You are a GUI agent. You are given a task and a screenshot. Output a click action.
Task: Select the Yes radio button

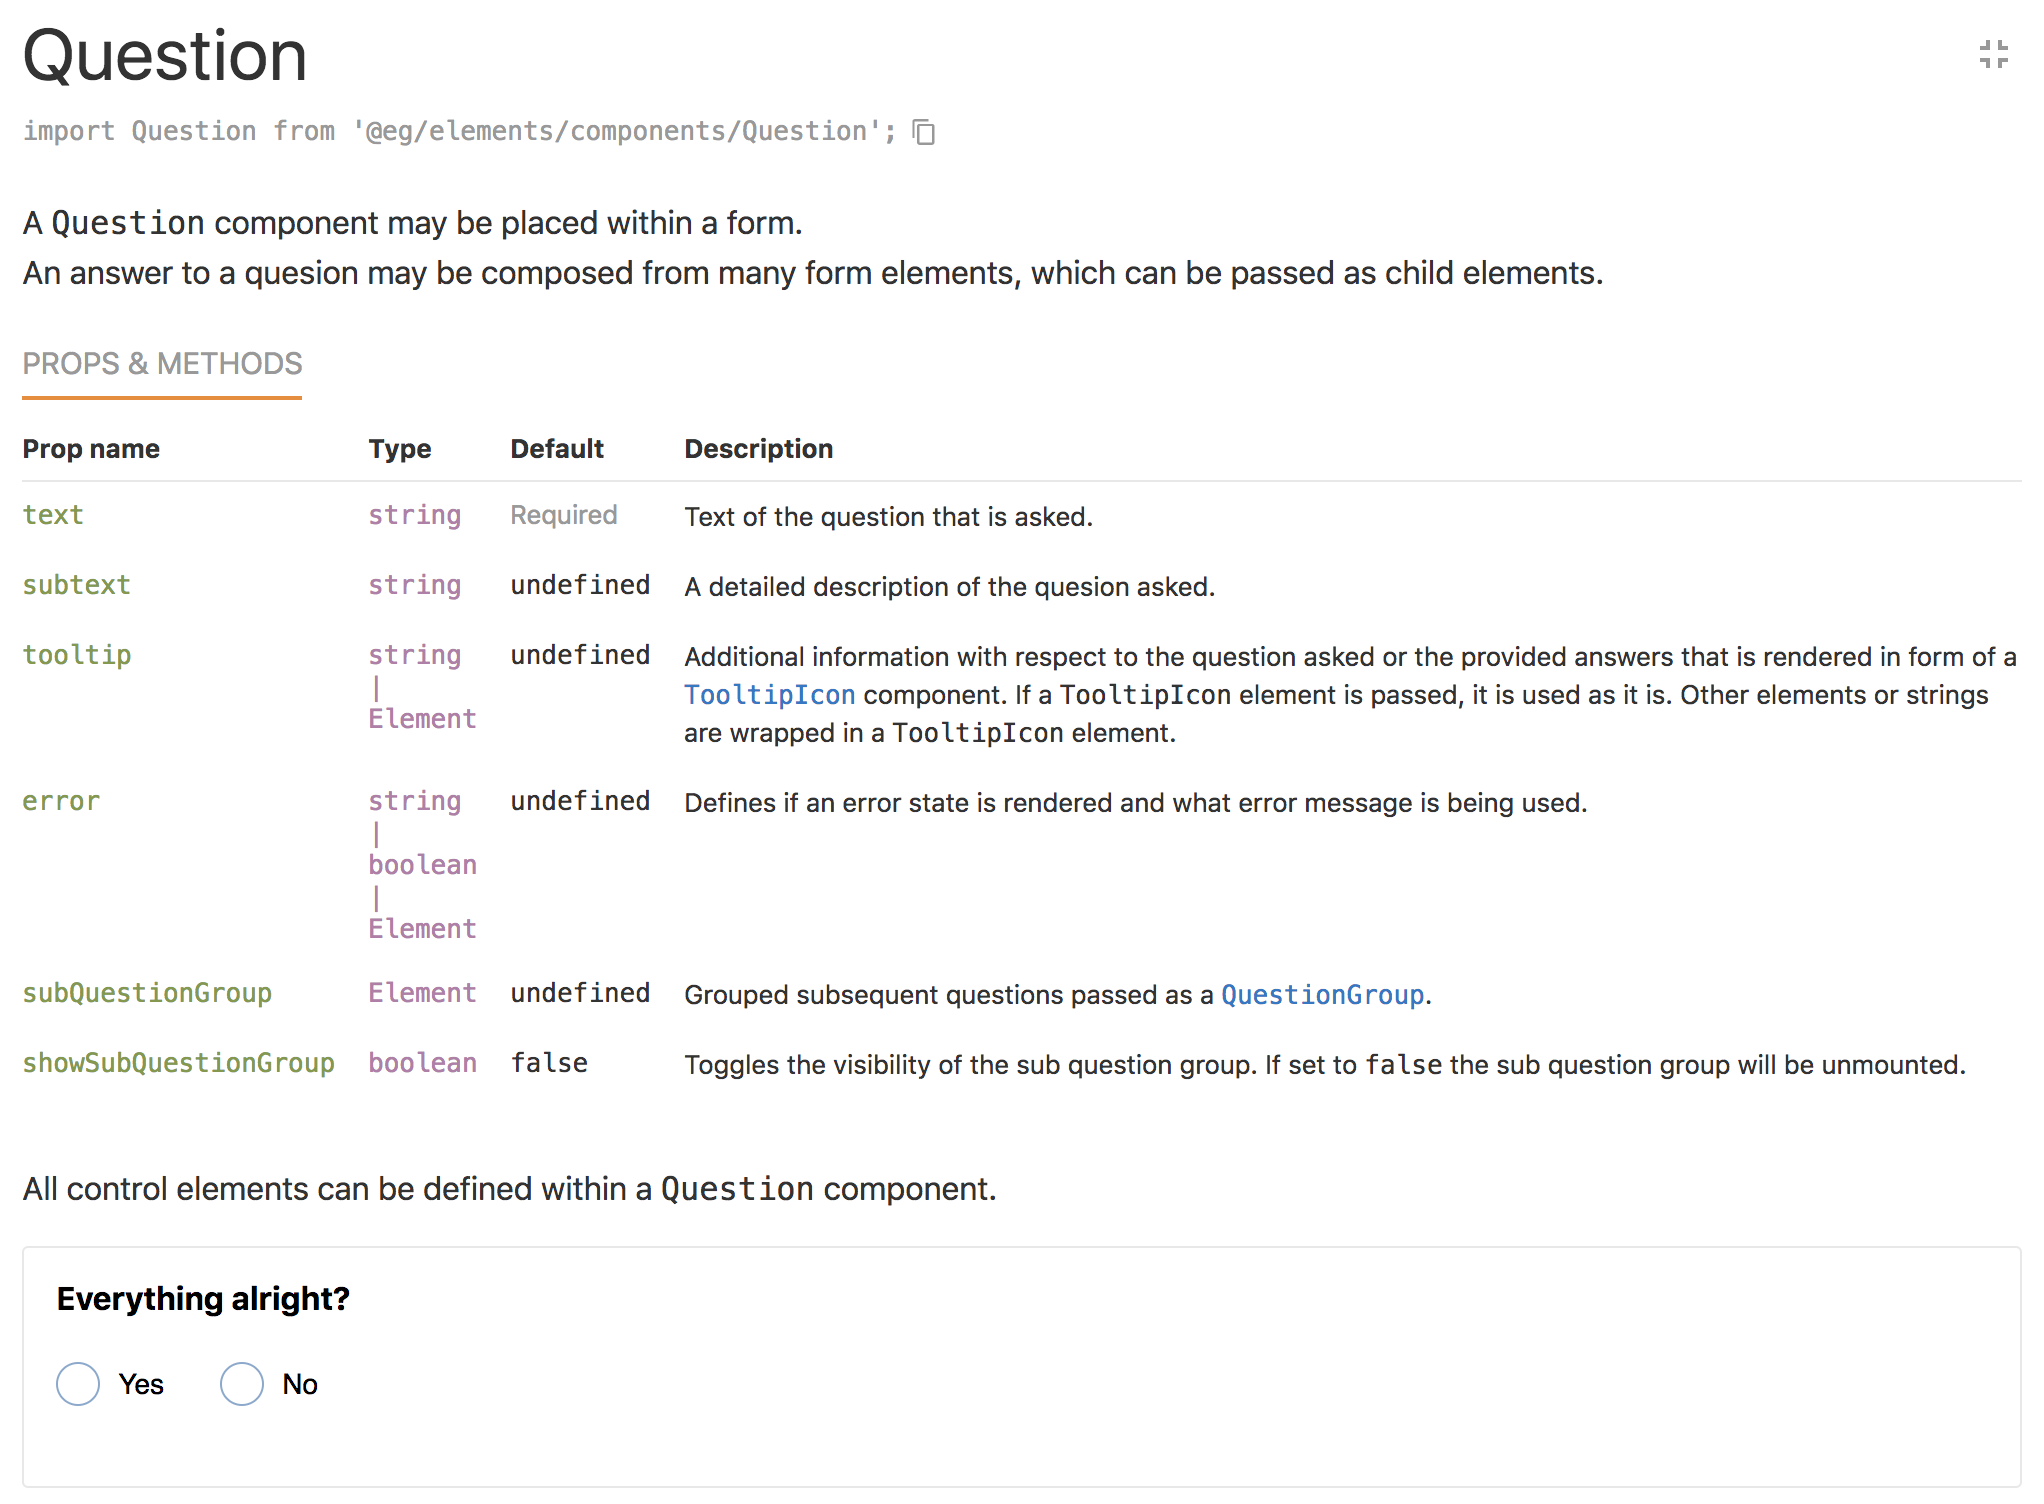coord(78,1384)
